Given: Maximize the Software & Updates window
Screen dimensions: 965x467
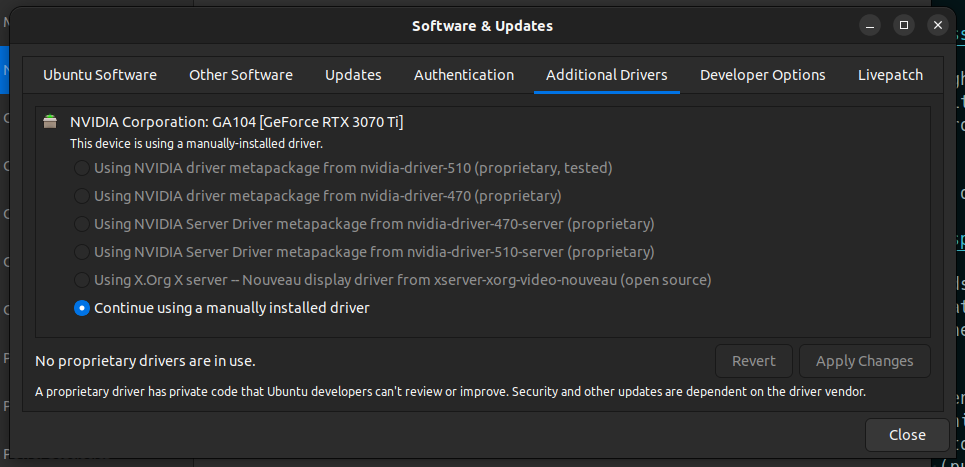Looking at the screenshot, I should tap(904, 25).
